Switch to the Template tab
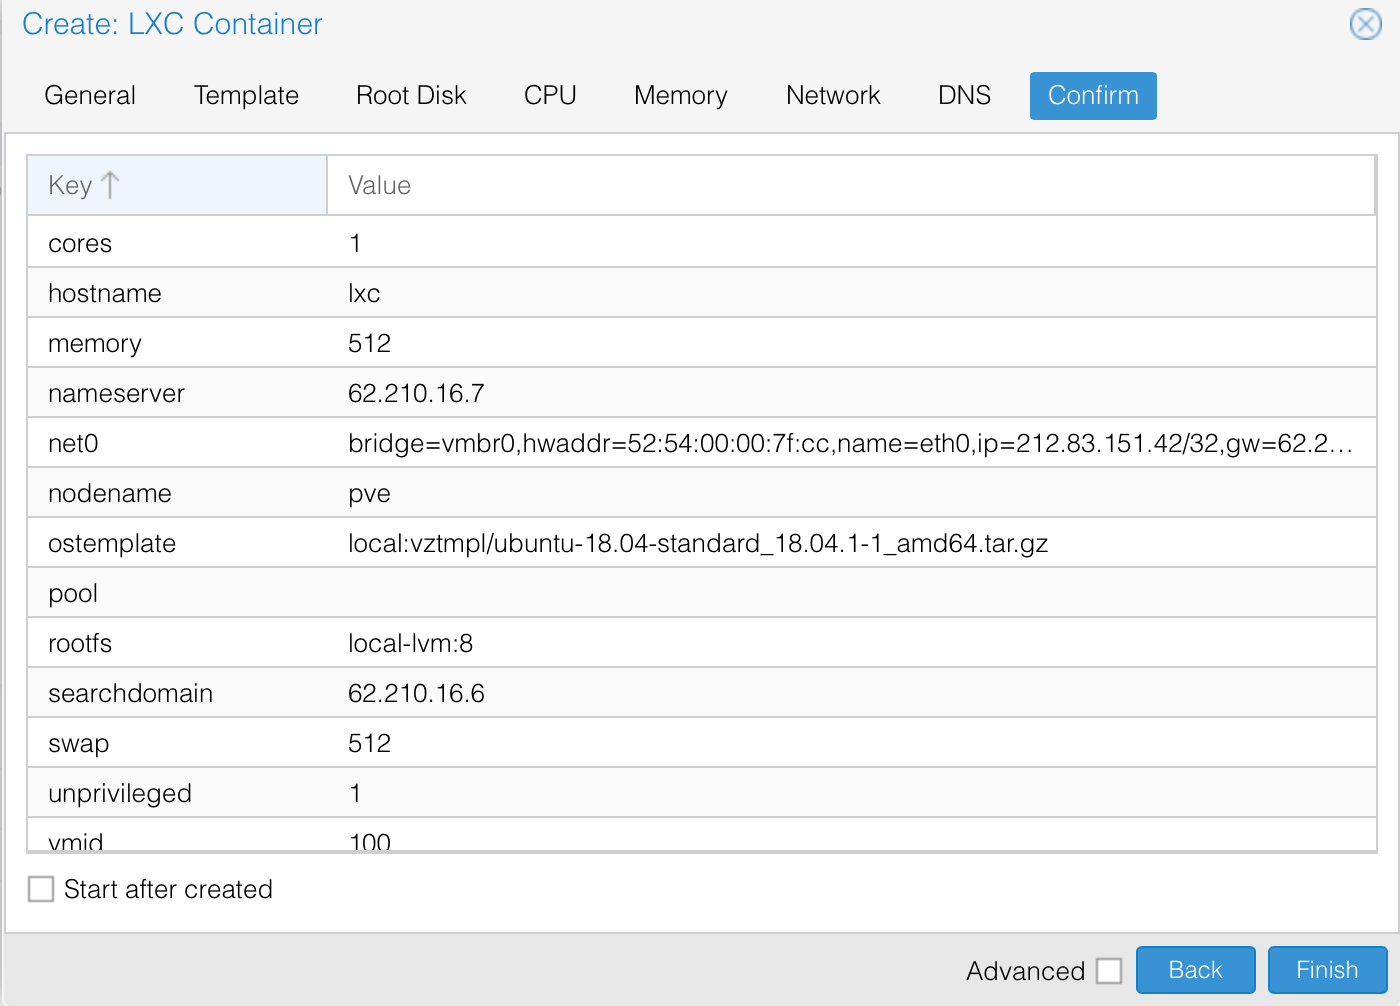The height and width of the screenshot is (1006, 1400). click(246, 96)
